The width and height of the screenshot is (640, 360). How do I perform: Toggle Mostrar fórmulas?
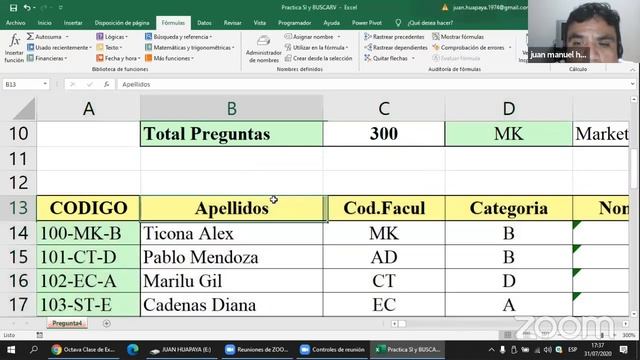coord(458,37)
